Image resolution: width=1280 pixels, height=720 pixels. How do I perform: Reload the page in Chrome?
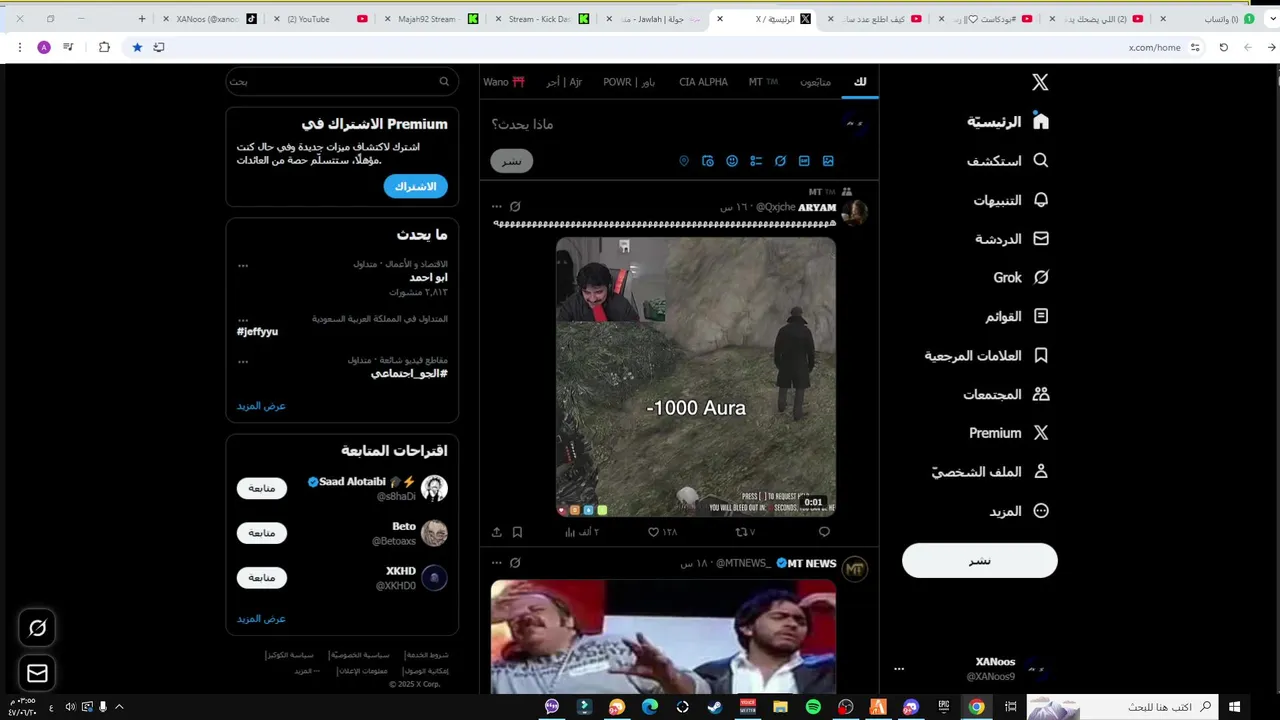1223,47
